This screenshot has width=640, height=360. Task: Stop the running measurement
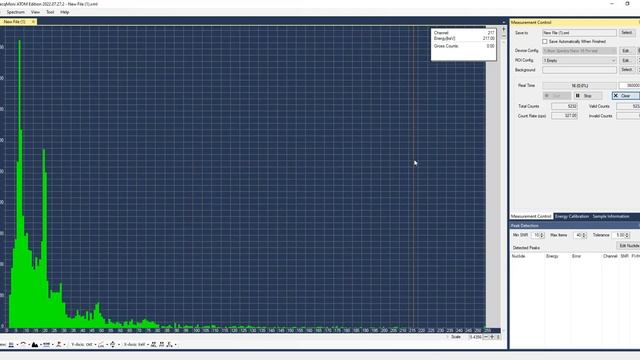pyautogui.click(x=587, y=96)
